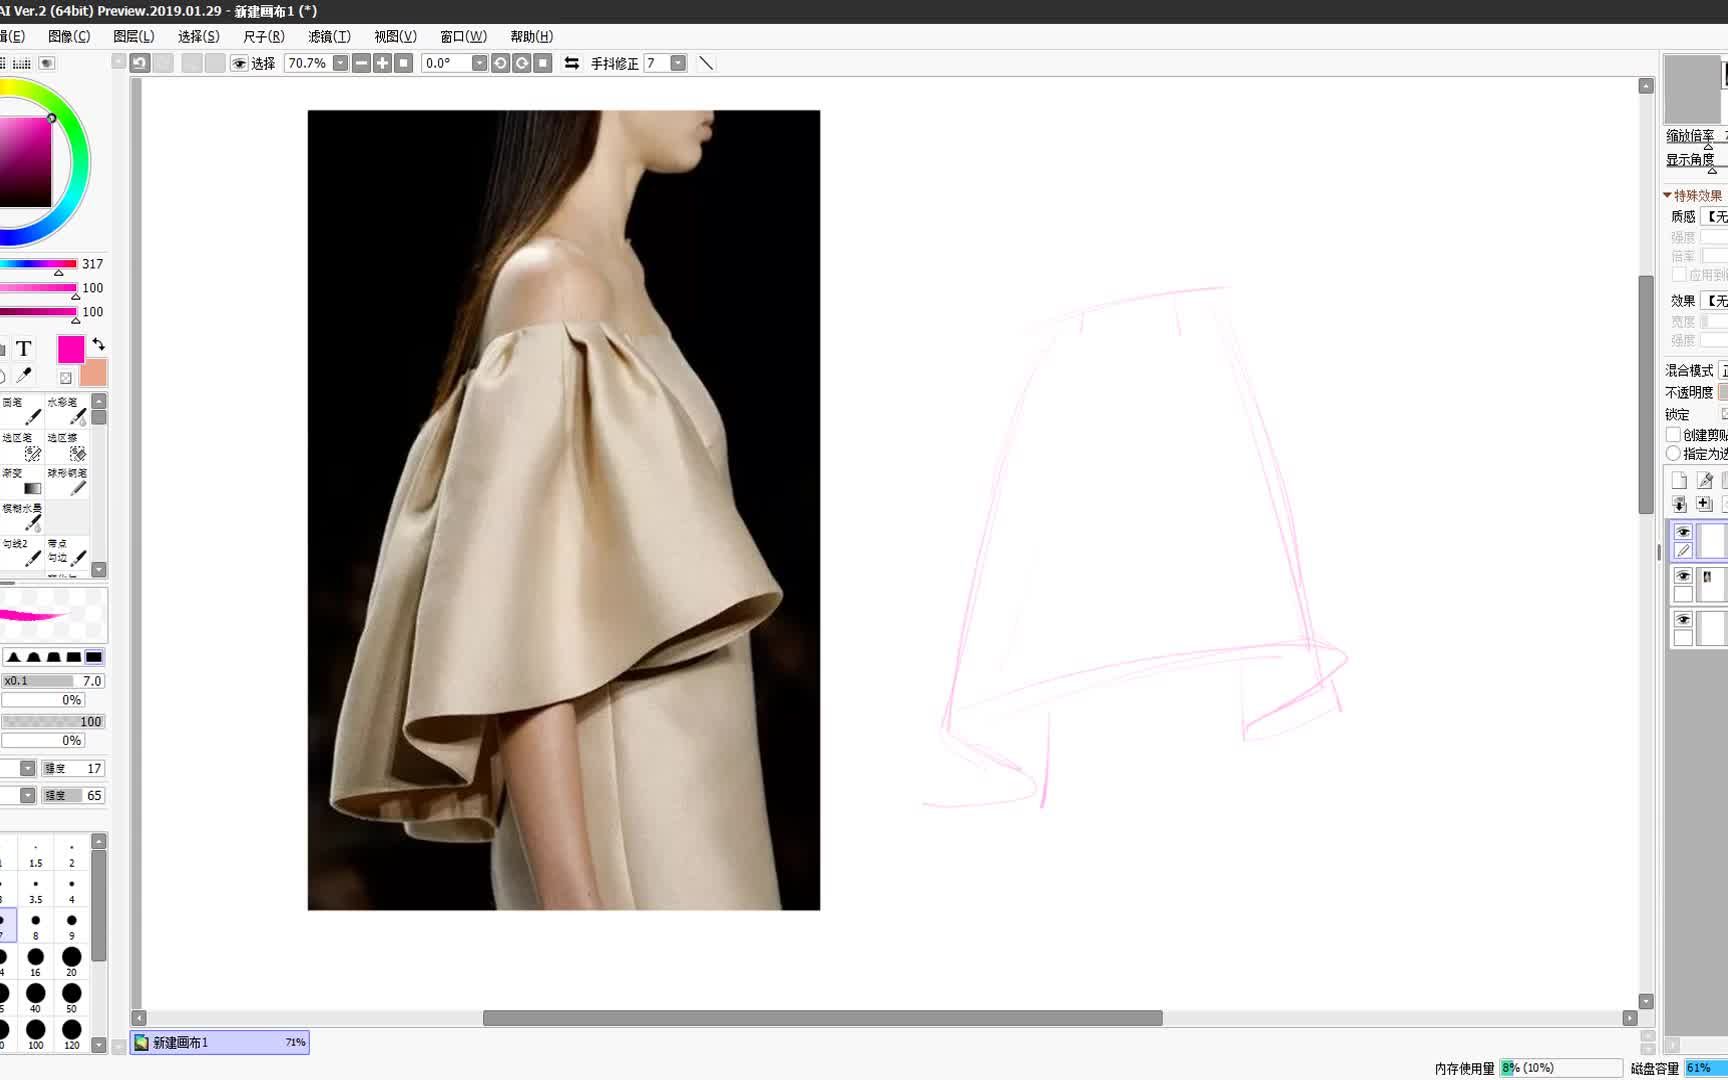Swap foreground and background colors arrow

(x=98, y=344)
